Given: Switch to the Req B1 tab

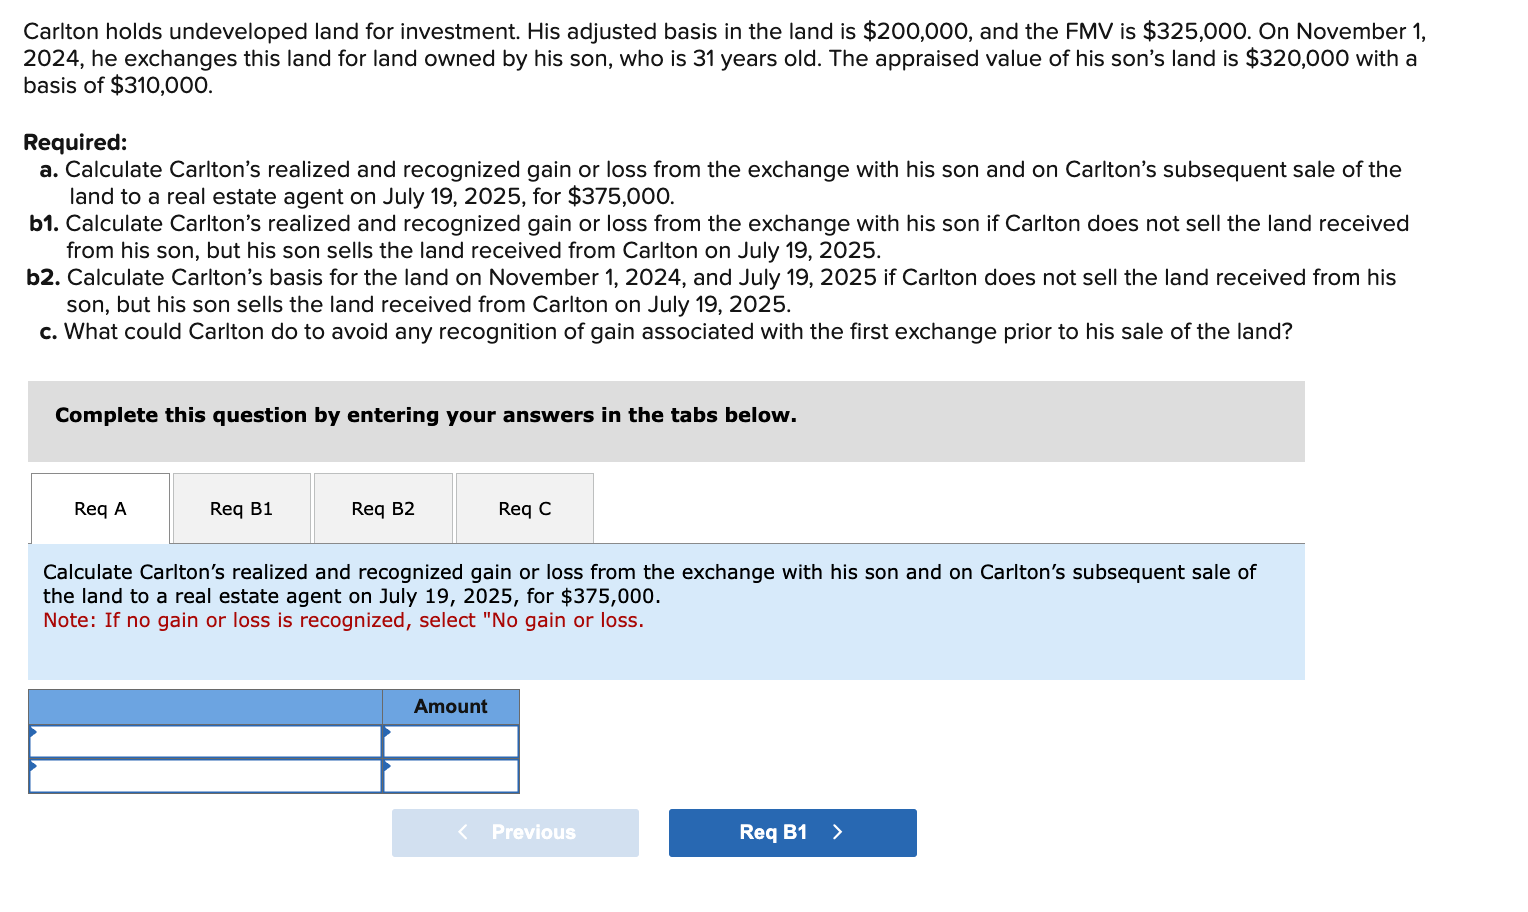Looking at the screenshot, I should coord(240,508).
